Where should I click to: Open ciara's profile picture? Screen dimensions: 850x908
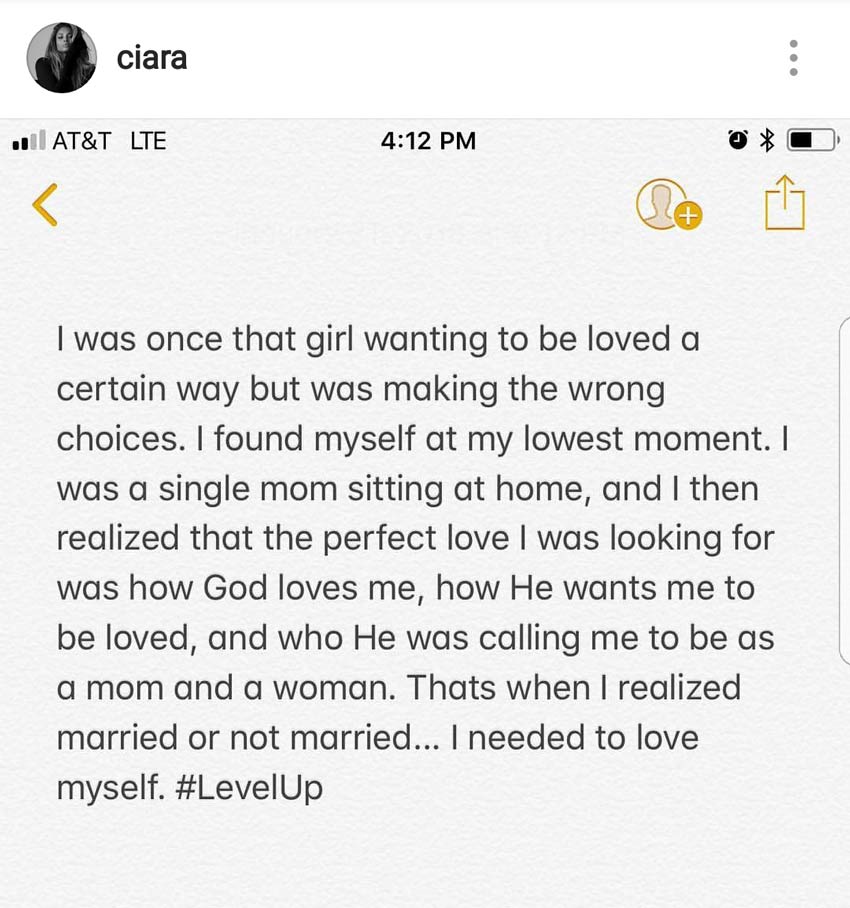[61, 57]
